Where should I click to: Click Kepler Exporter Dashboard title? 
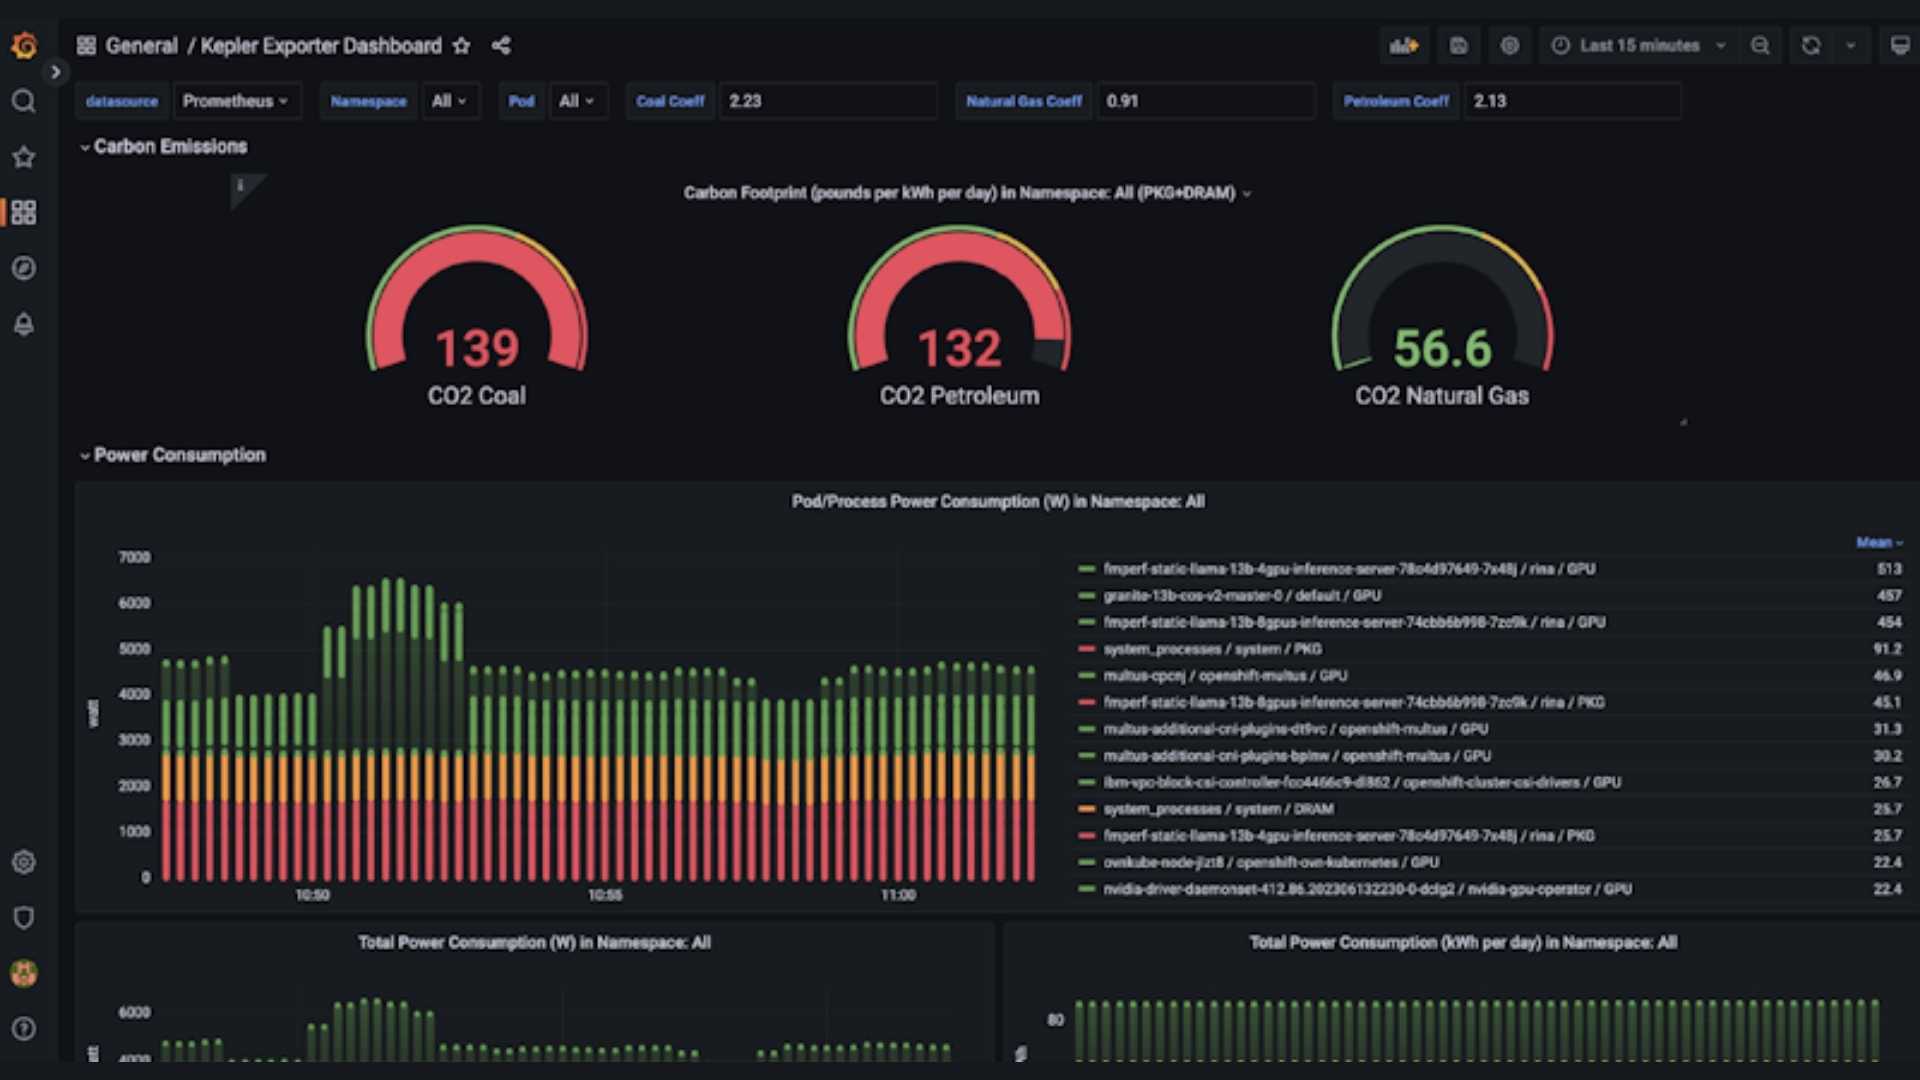point(321,46)
